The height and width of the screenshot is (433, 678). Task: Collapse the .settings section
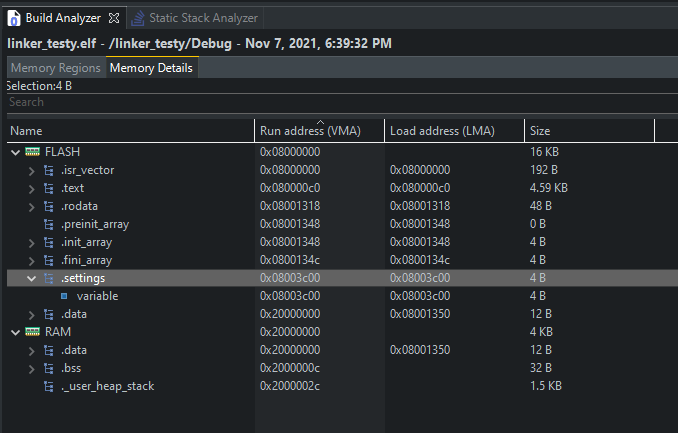click(x=32, y=278)
